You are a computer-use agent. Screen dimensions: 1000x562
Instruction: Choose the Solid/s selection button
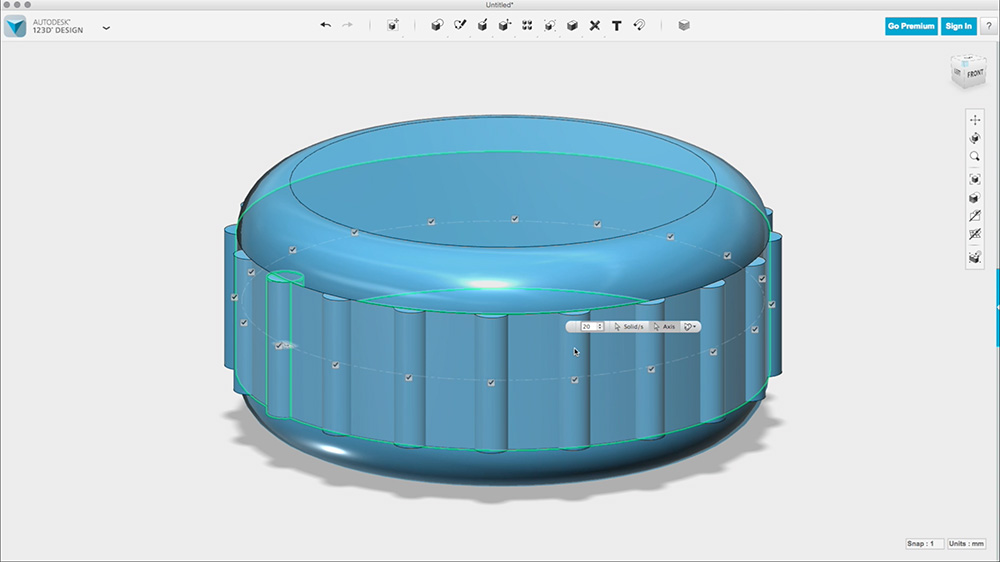(629, 327)
